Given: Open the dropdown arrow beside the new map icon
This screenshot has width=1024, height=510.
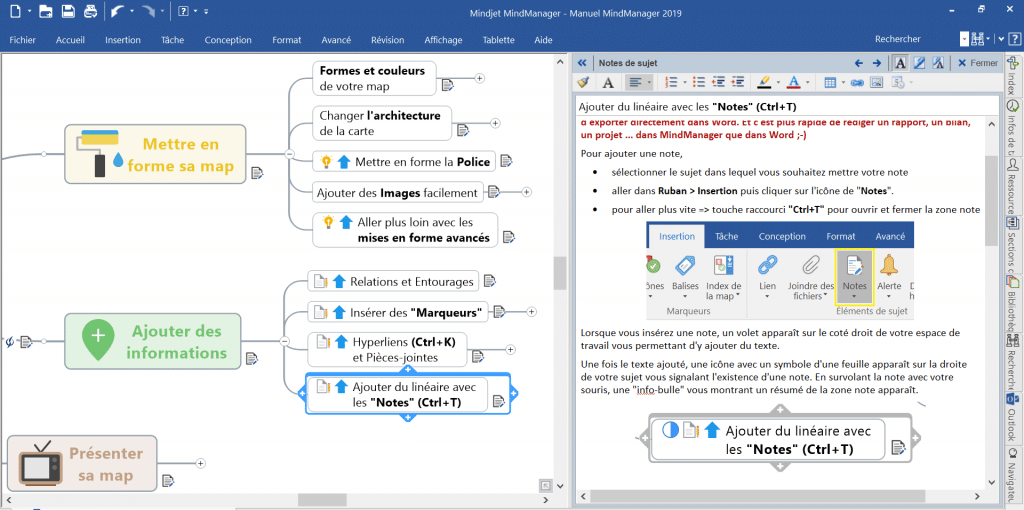Looking at the screenshot, I should coord(30,11).
